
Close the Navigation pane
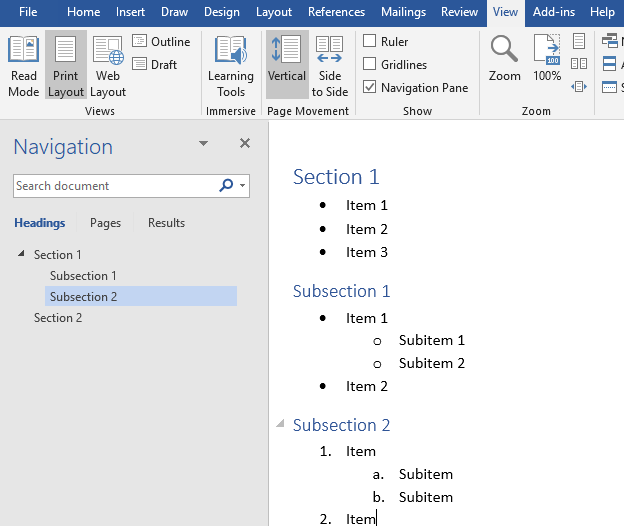coord(245,143)
